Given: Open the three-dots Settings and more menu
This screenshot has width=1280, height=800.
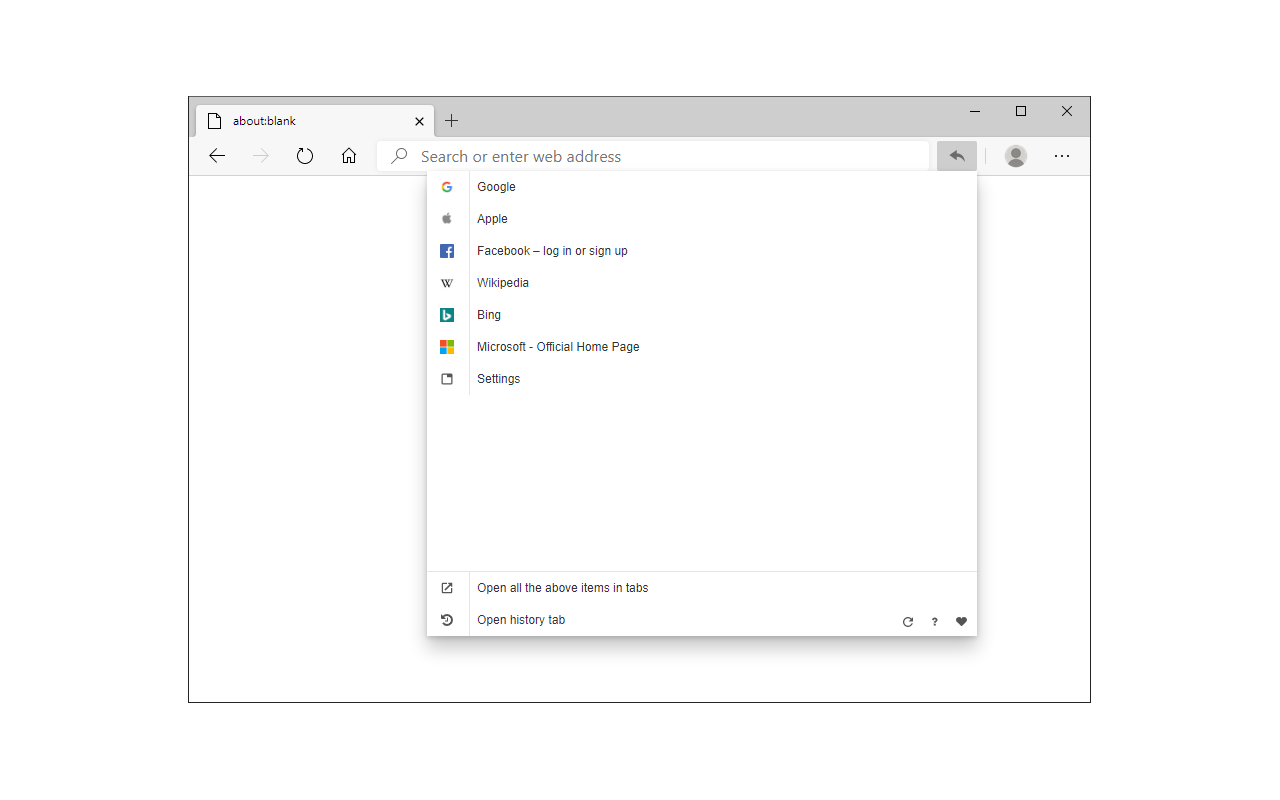Looking at the screenshot, I should point(1062,156).
